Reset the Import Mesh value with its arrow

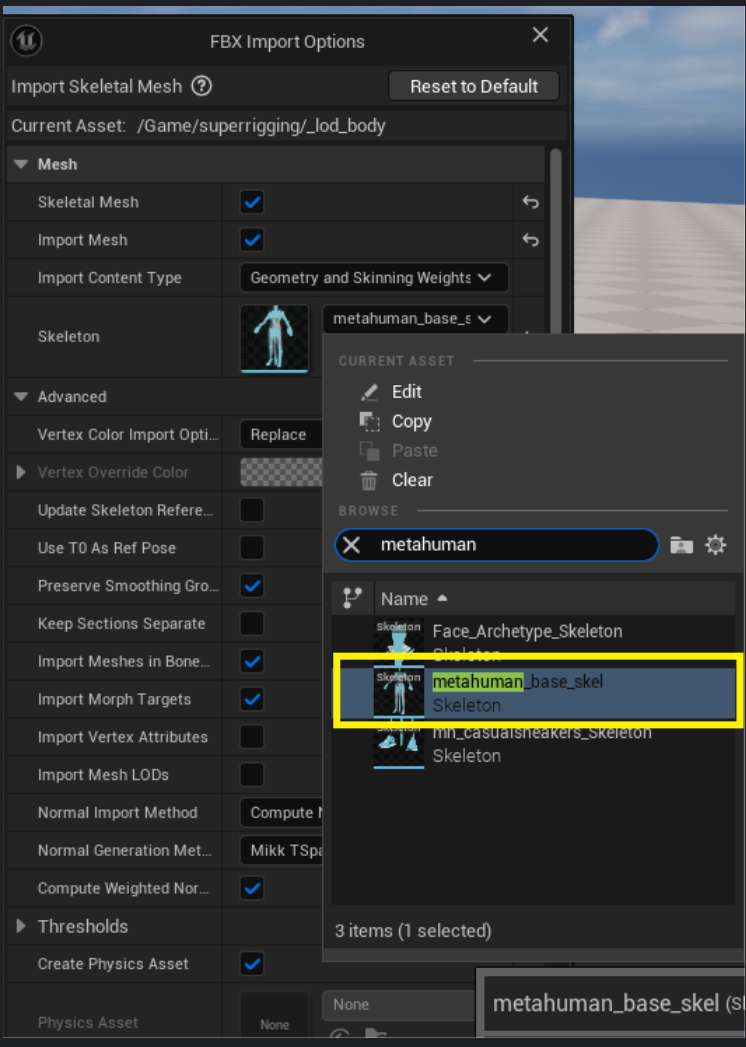coord(530,240)
